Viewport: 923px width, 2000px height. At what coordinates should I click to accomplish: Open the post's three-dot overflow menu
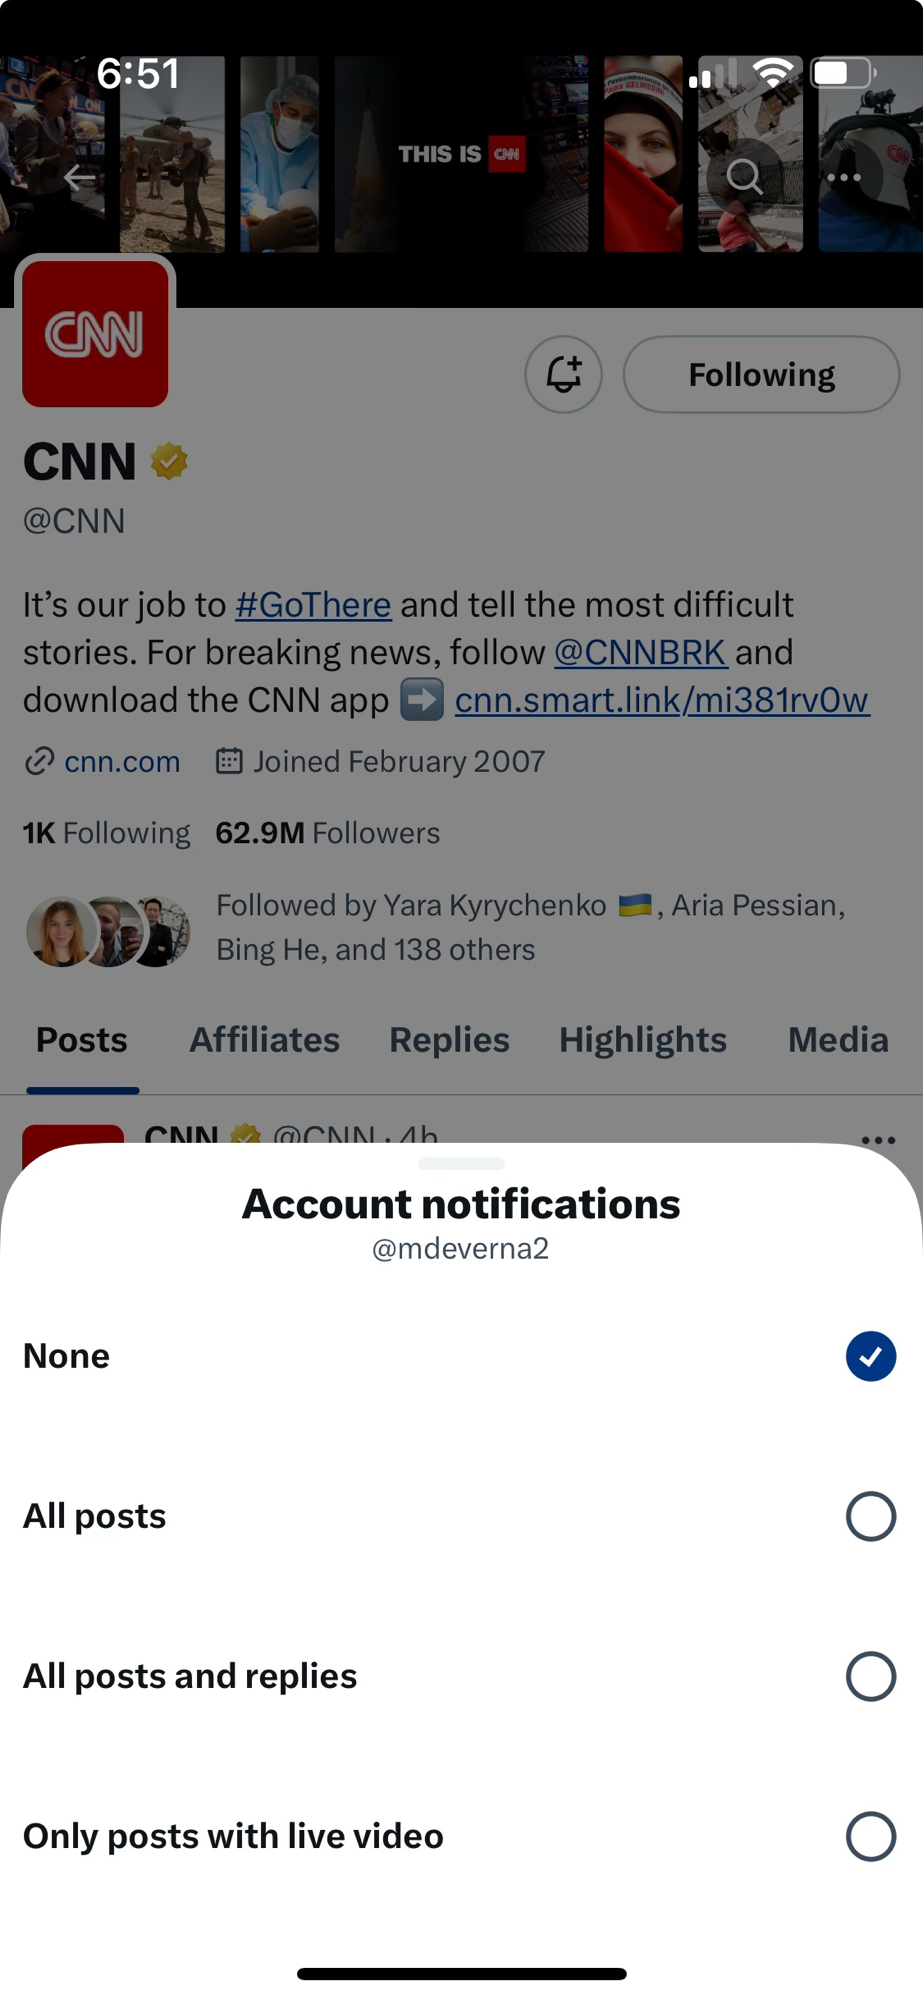tap(878, 1139)
